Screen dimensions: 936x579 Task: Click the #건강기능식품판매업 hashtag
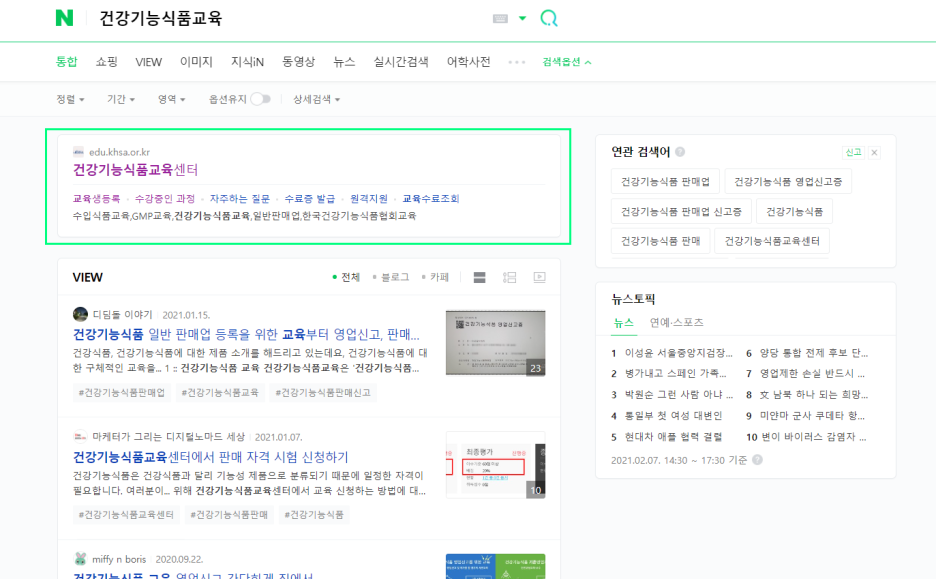pyautogui.click(x=122, y=393)
